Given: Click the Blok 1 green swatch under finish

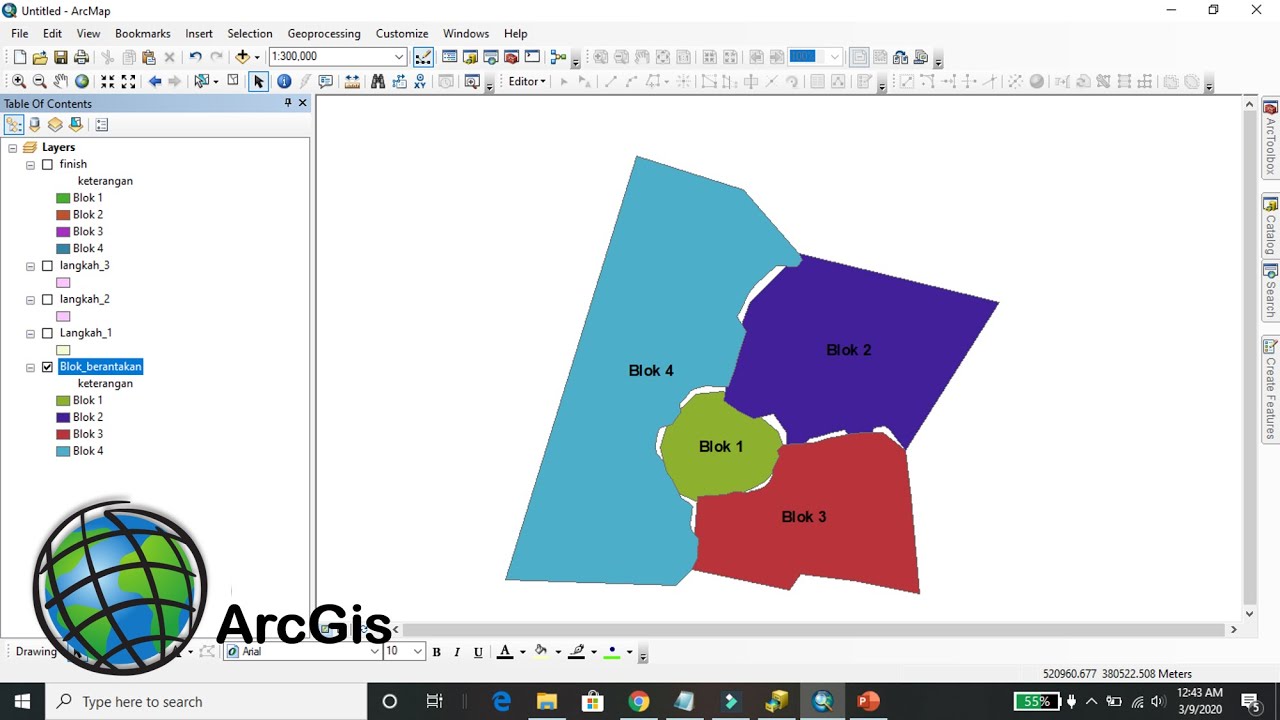Looking at the screenshot, I should (x=63, y=198).
